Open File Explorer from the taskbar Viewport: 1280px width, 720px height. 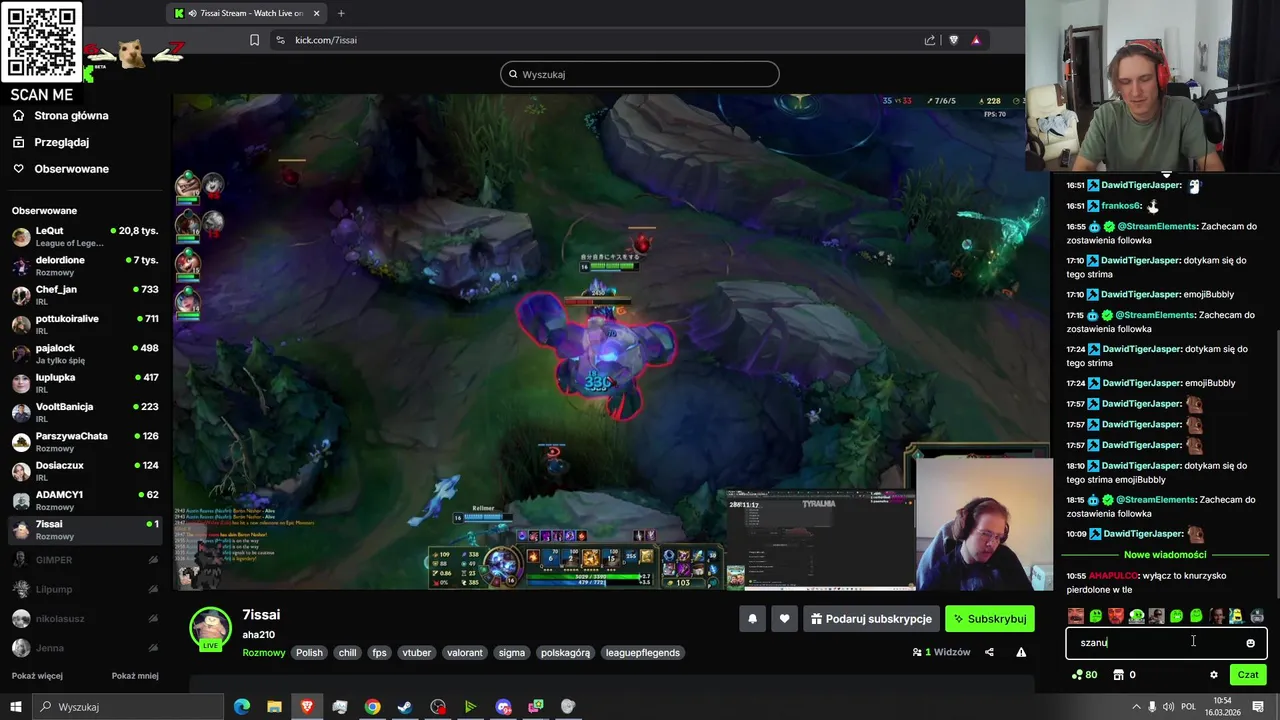(x=274, y=707)
